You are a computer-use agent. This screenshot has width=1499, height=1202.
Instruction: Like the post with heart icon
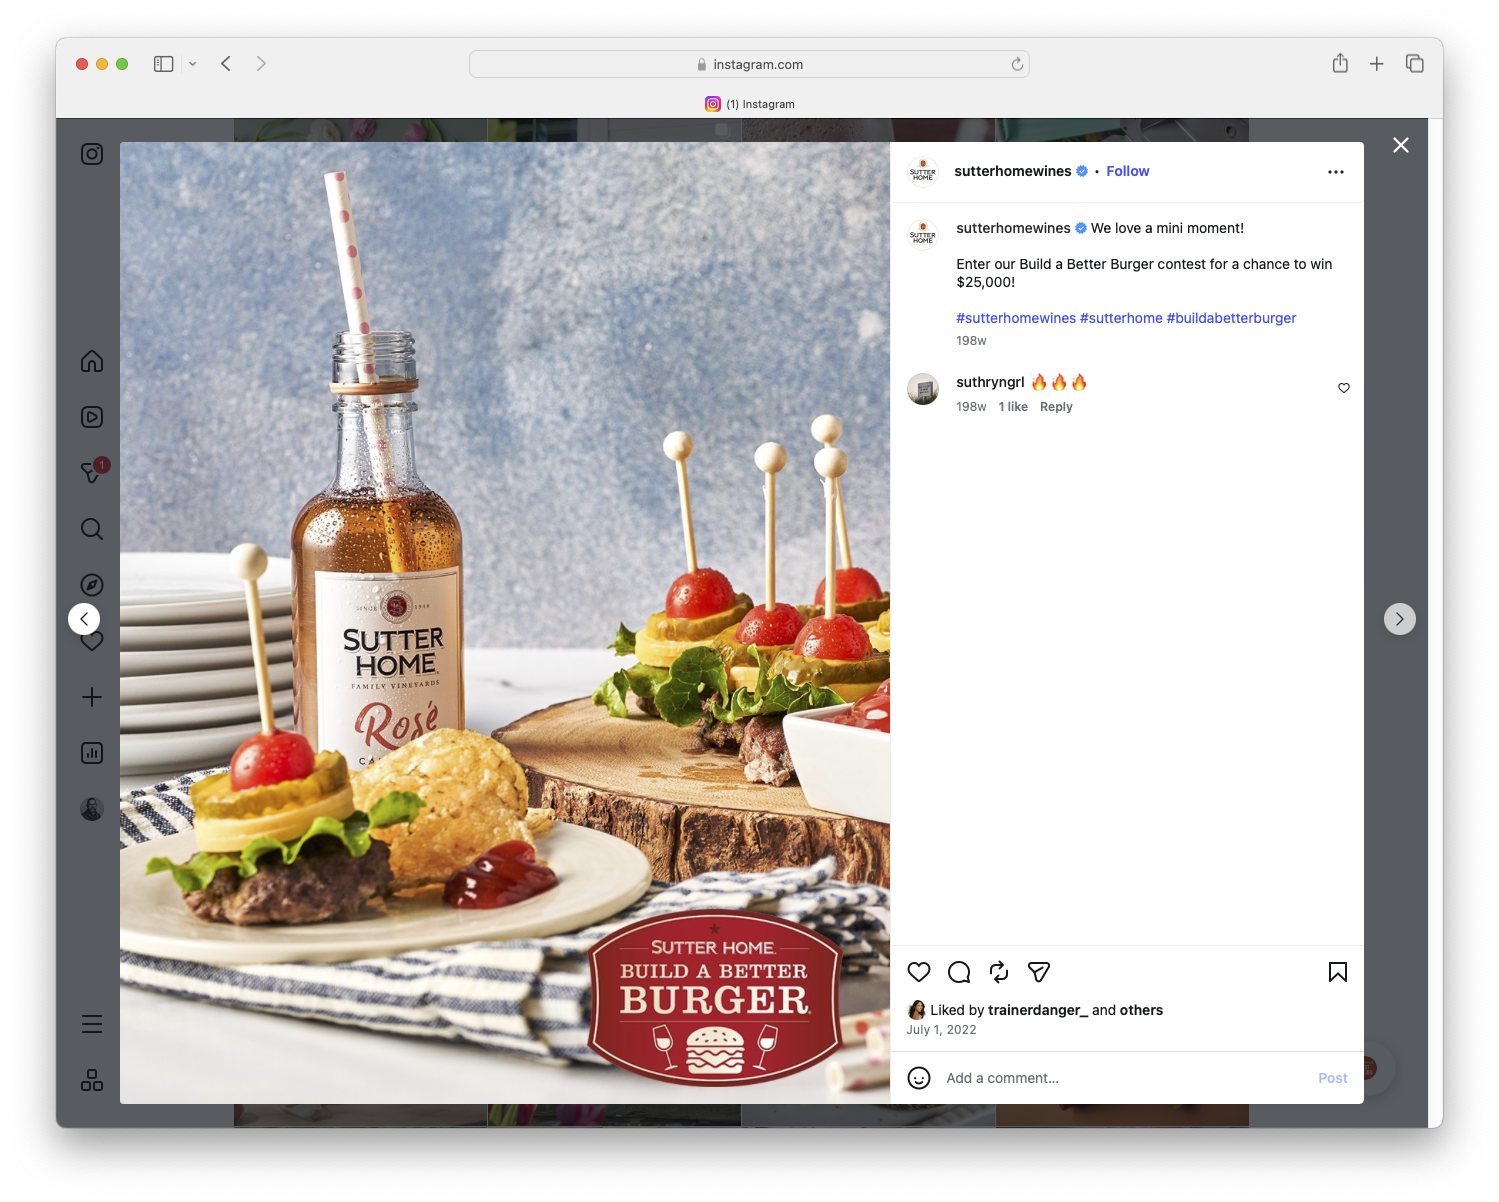pyautogui.click(x=919, y=972)
